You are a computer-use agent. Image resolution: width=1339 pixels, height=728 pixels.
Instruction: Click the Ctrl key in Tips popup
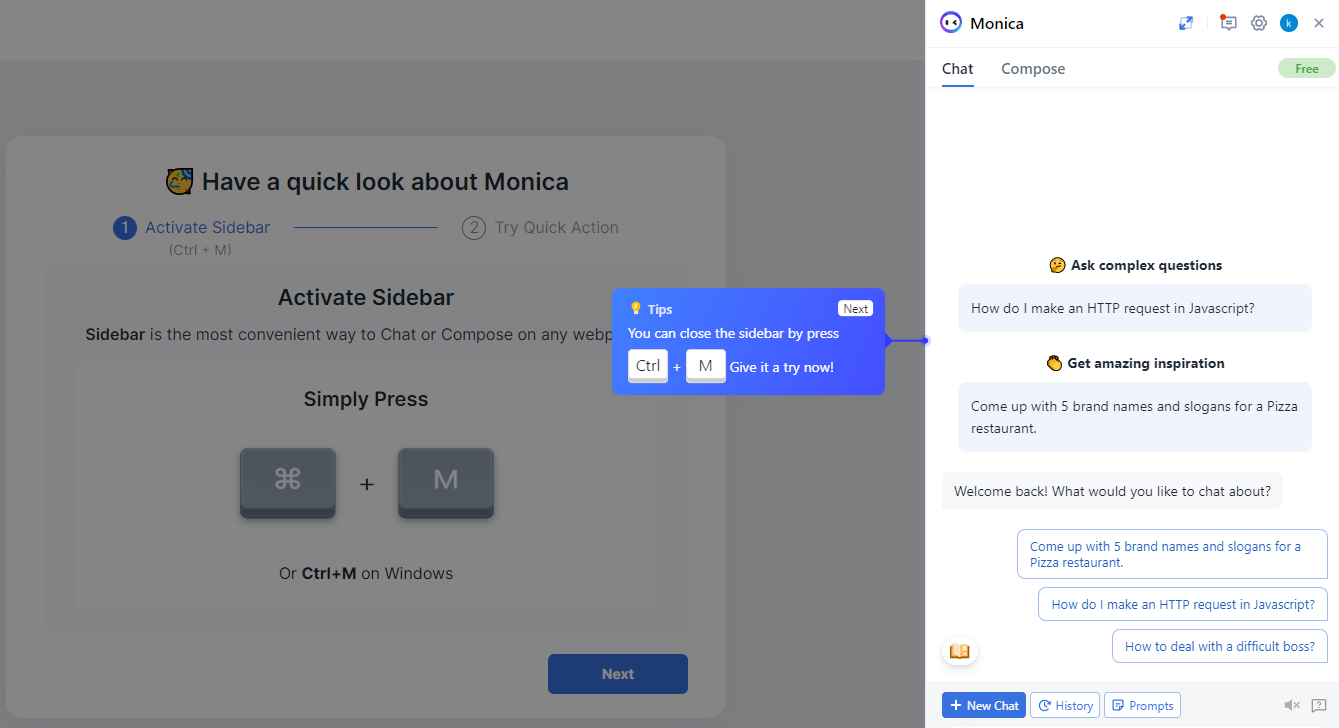pos(648,366)
